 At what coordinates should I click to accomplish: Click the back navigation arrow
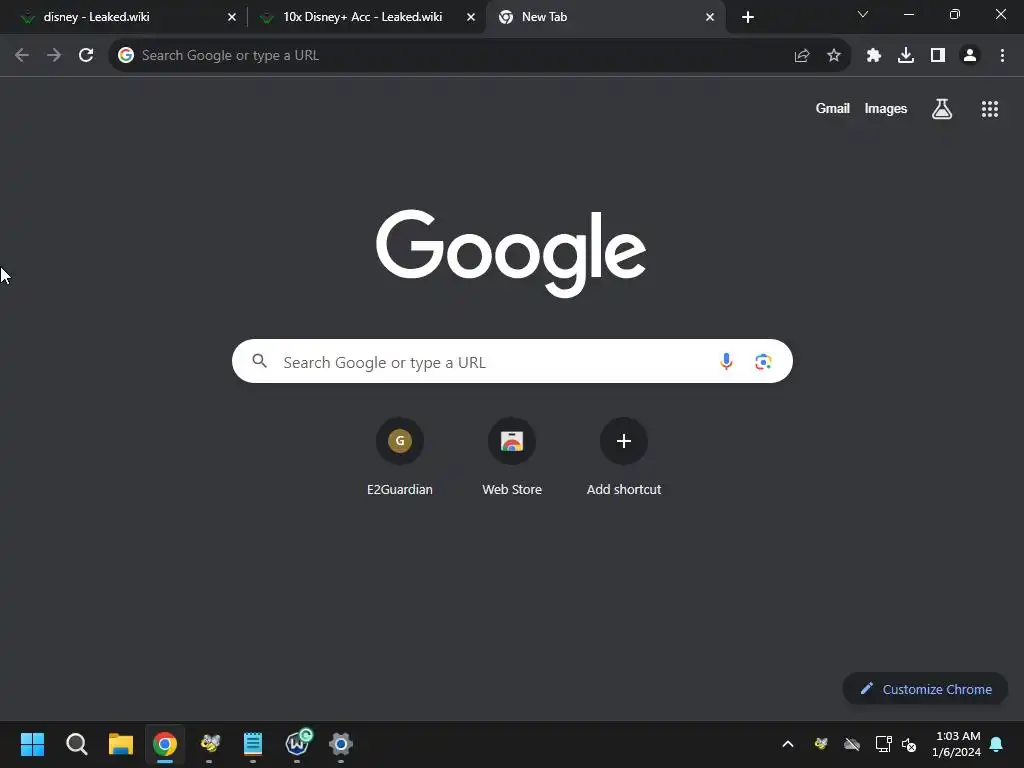22,56
